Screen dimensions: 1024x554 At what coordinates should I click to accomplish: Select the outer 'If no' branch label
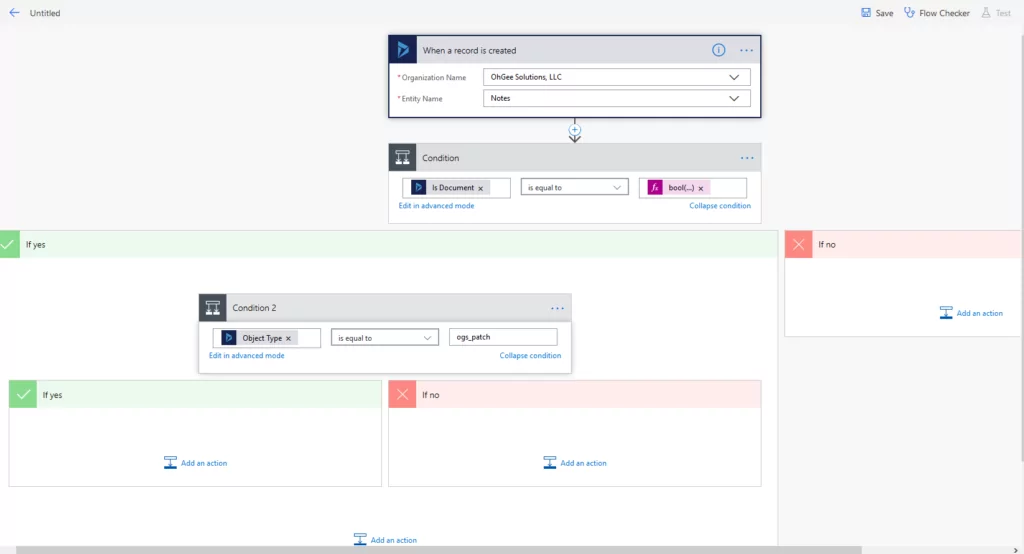(x=827, y=244)
